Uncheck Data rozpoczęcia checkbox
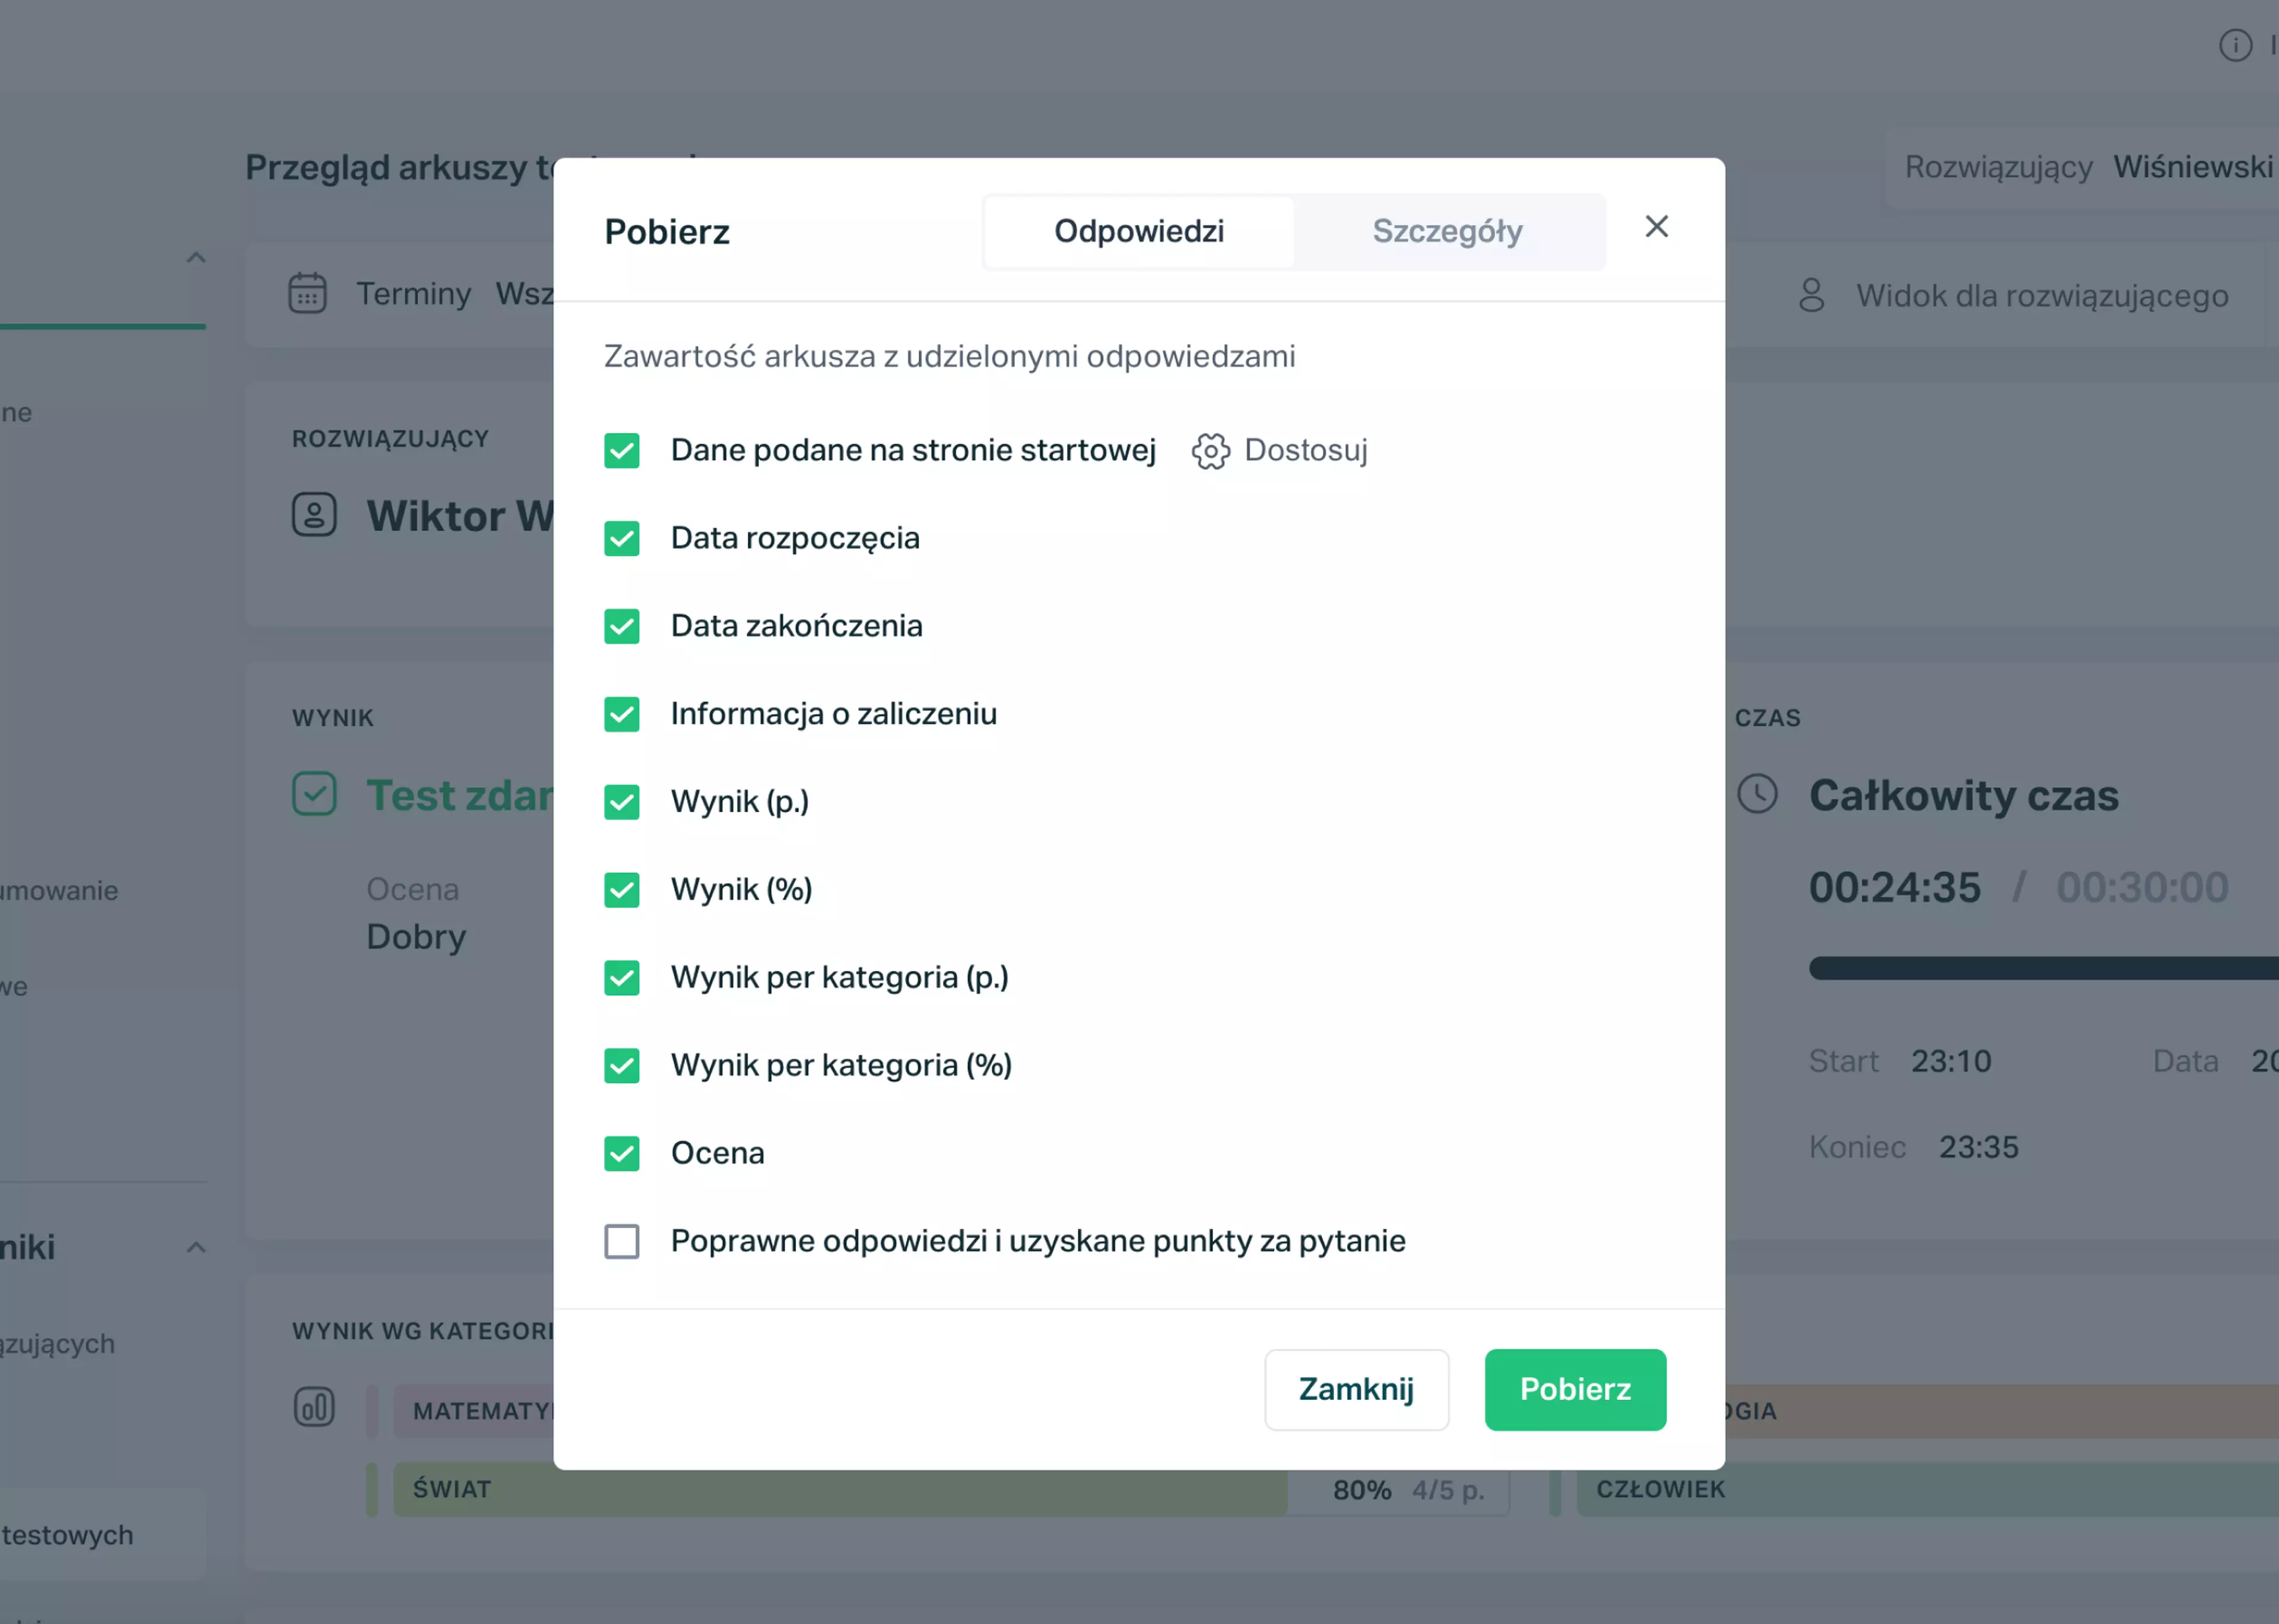This screenshot has height=1624, width=2279. click(x=621, y=538)
